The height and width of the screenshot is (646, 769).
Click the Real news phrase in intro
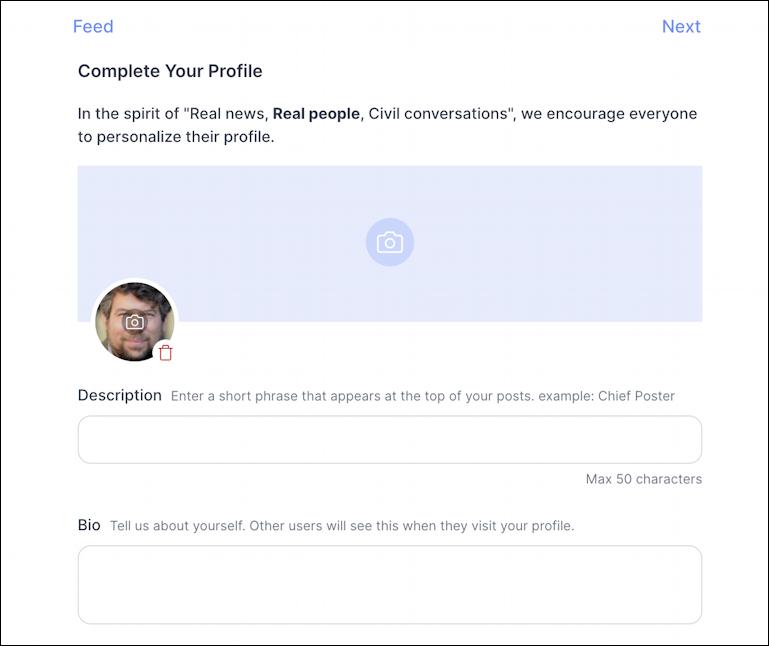(227, 114)
